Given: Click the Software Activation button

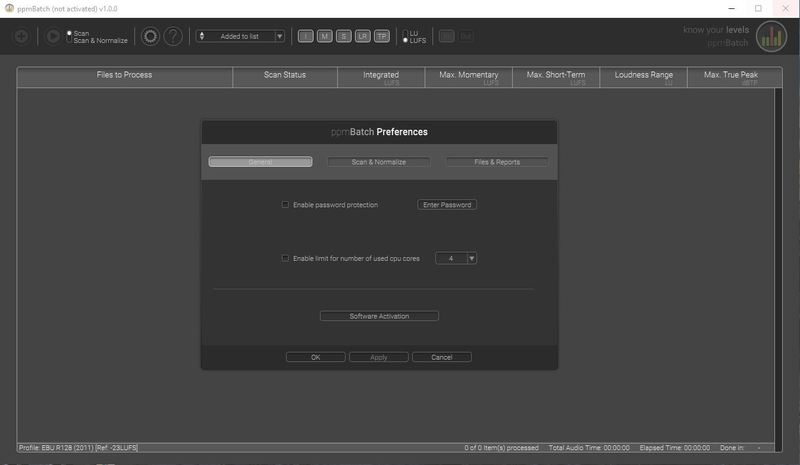Looking at the screenshot, I should (x=379, y=316).
